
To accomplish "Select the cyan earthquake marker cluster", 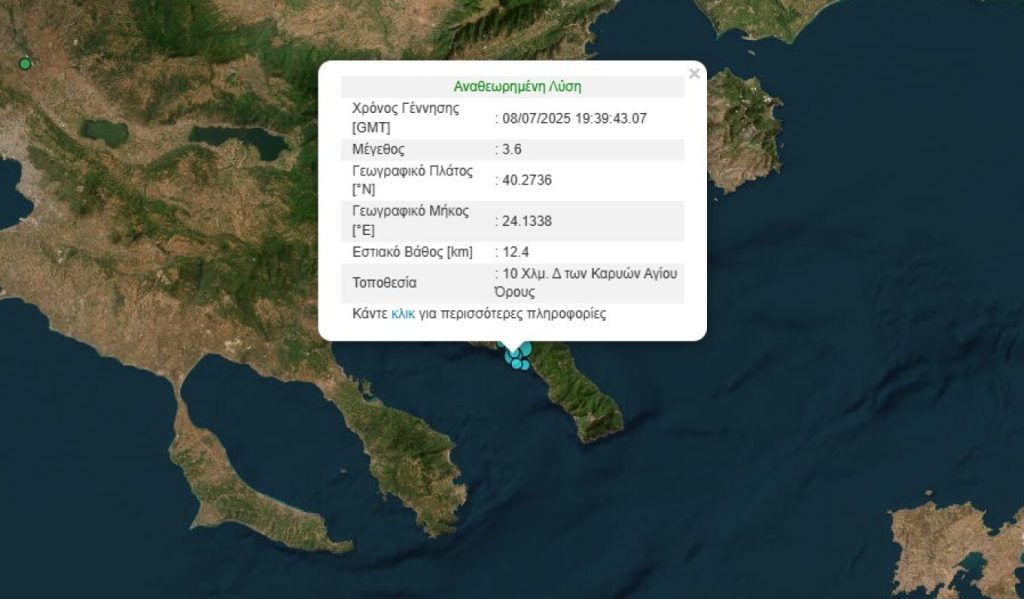I will [517, 354].
